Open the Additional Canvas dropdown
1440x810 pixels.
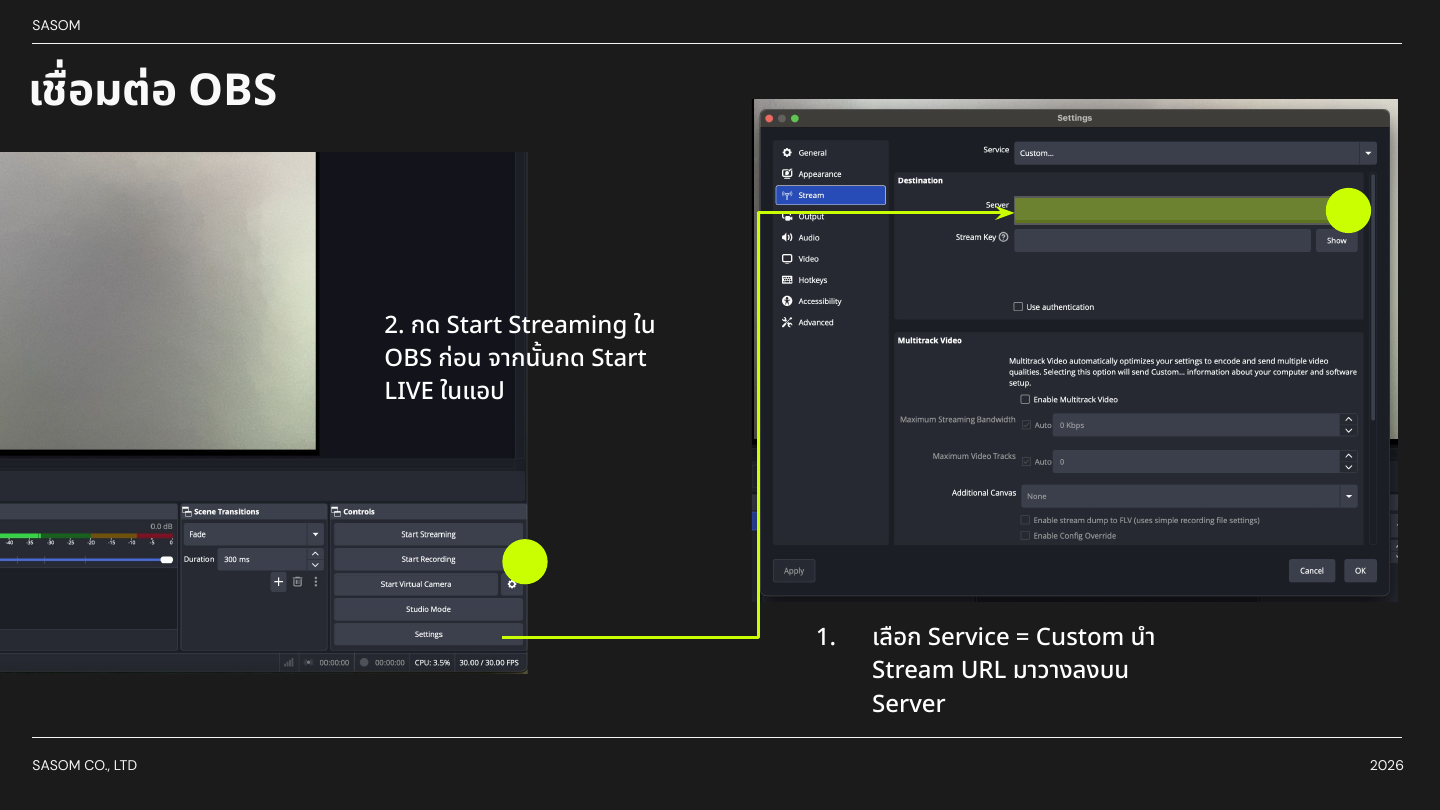pyautogui.click(x=1189, y=496)
